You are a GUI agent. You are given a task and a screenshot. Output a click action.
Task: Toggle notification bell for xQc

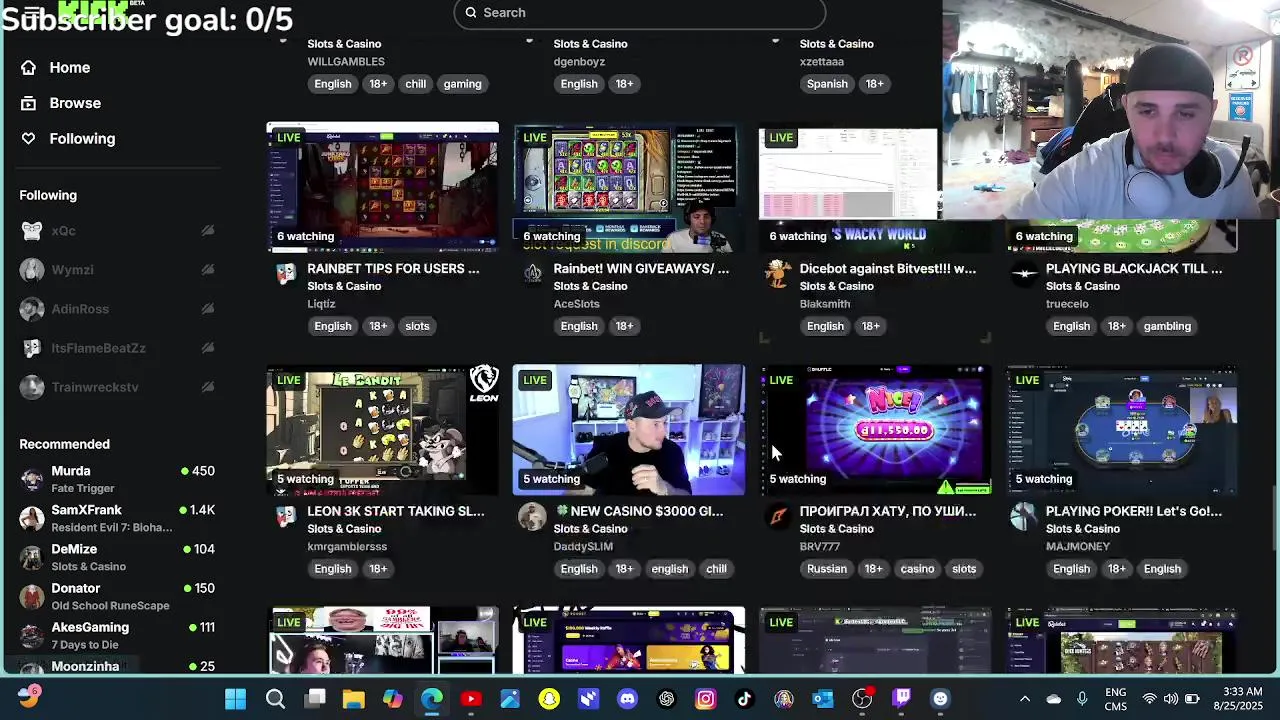tap(208, 231)
